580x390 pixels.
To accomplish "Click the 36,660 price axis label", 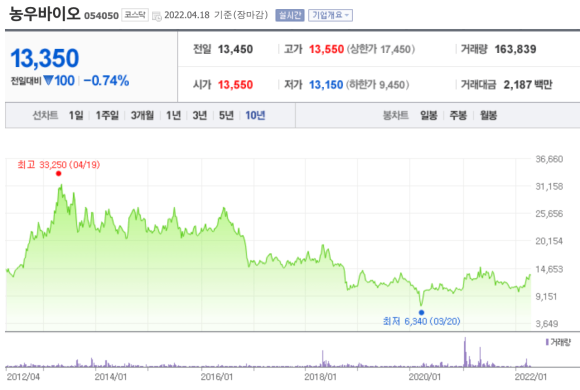I will click(549, 159).
